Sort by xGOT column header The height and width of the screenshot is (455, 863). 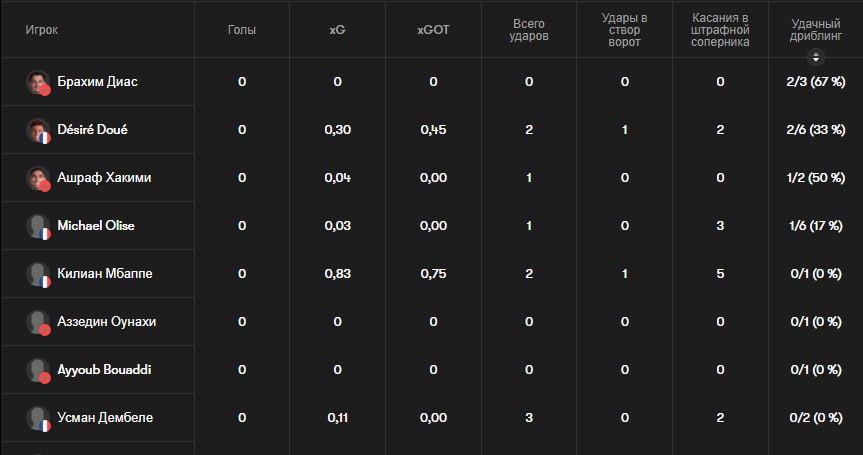[x=433, y=30]
